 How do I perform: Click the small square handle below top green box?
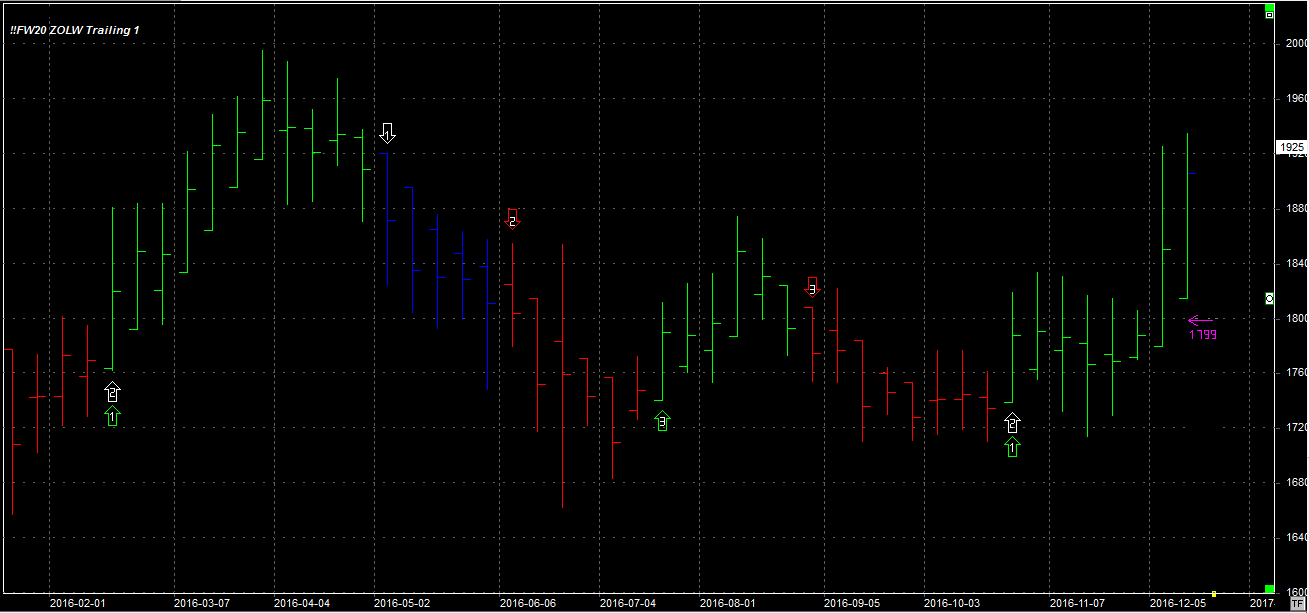(1269, 16)
